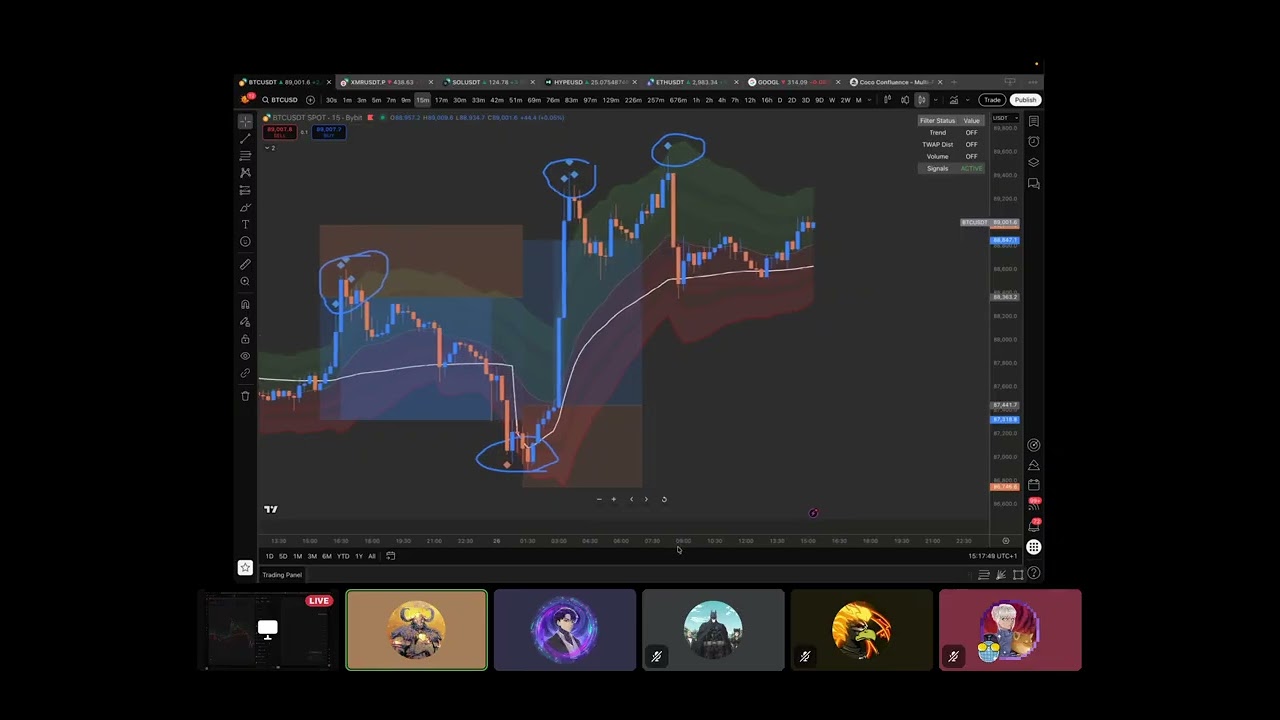Select the hollow candles chart type
Image resolution: width=1280 pixels, height=720 pixels.
905,100
